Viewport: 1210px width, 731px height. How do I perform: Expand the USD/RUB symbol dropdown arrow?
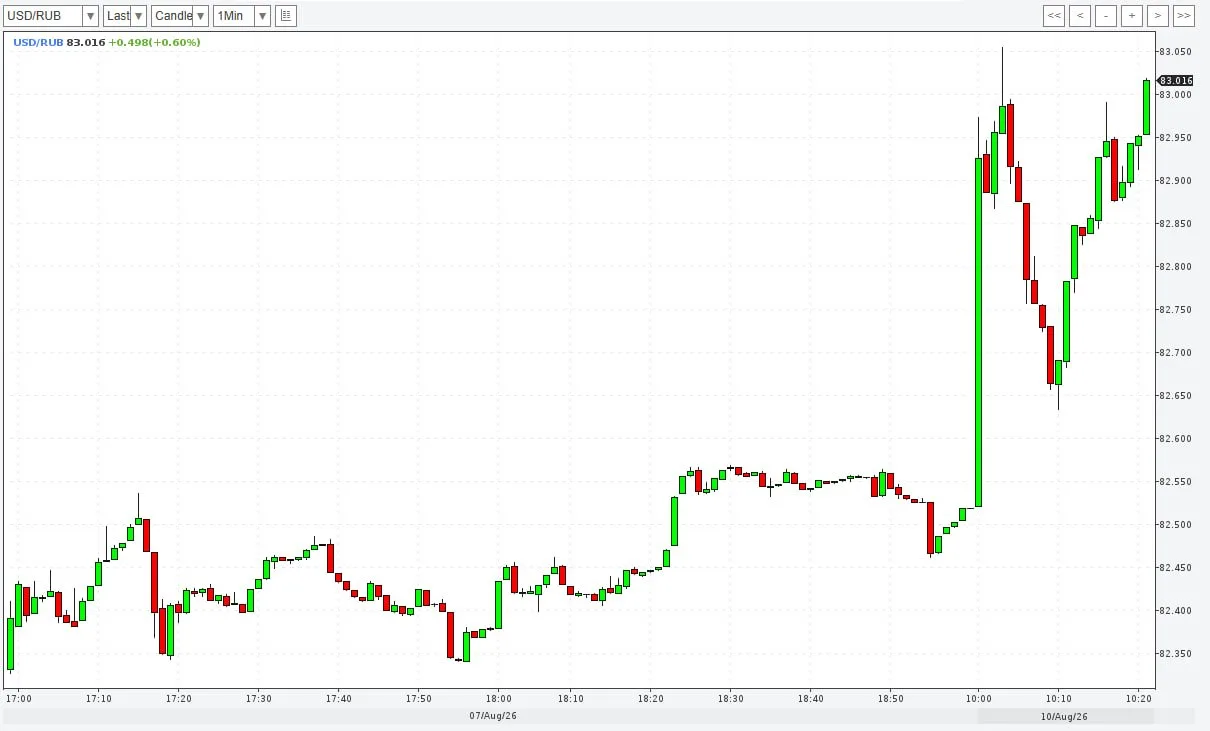coord(90,16)
